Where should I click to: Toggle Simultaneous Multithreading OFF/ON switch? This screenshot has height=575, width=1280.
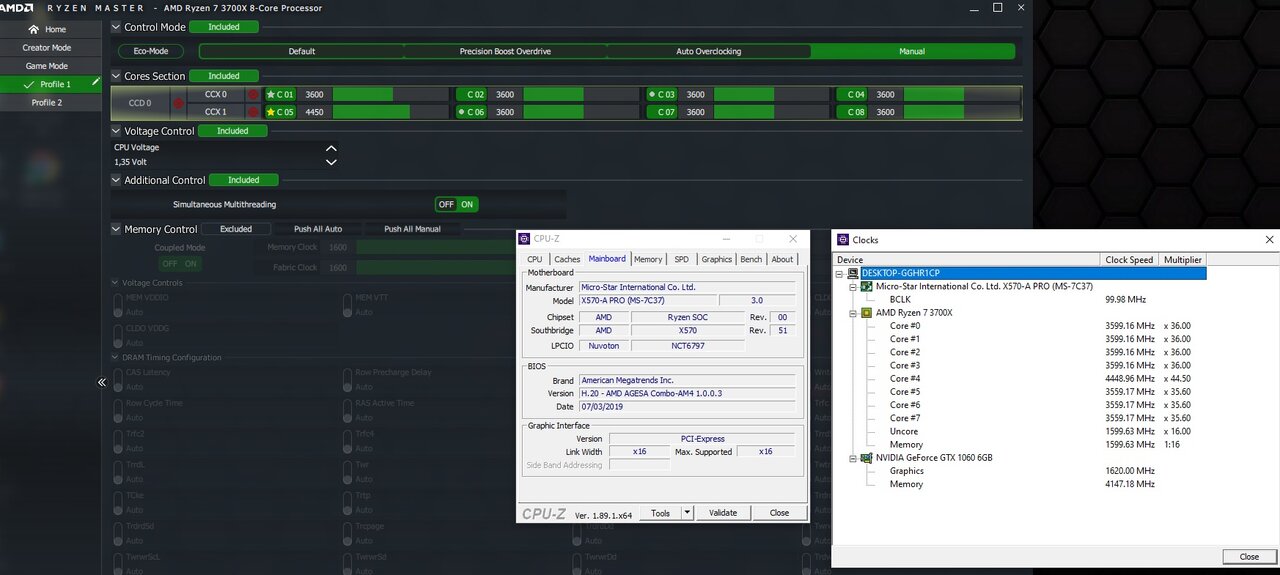point(456,204)
